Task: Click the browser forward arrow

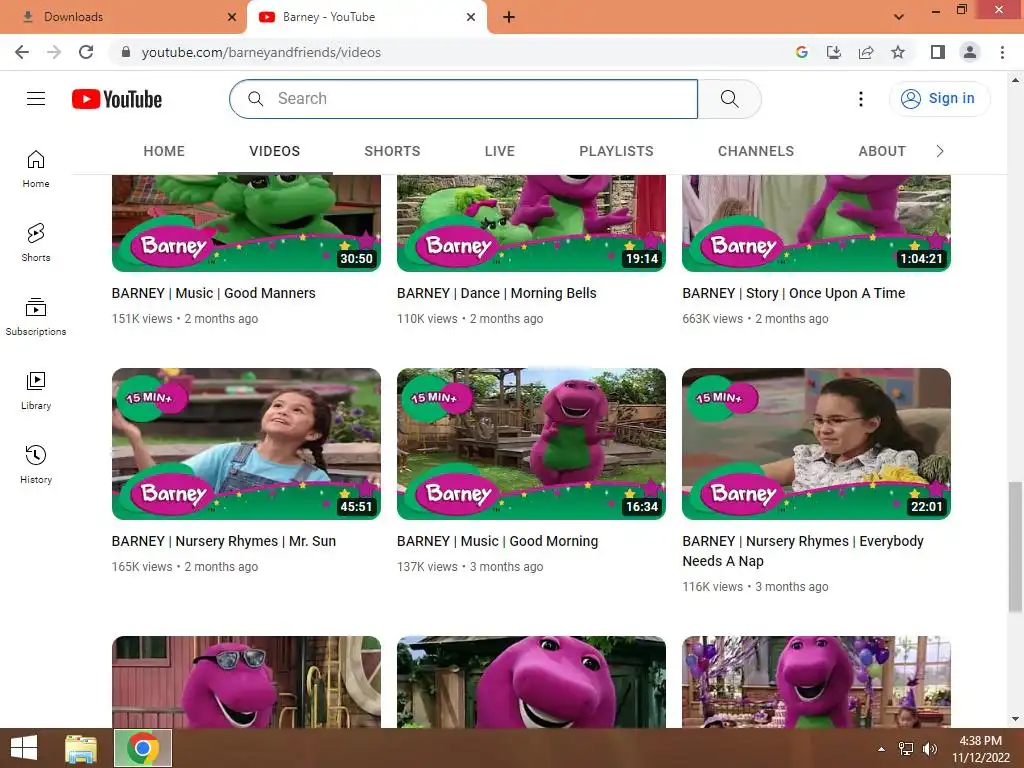Action: pyautogui.click(x=54, y=52)
